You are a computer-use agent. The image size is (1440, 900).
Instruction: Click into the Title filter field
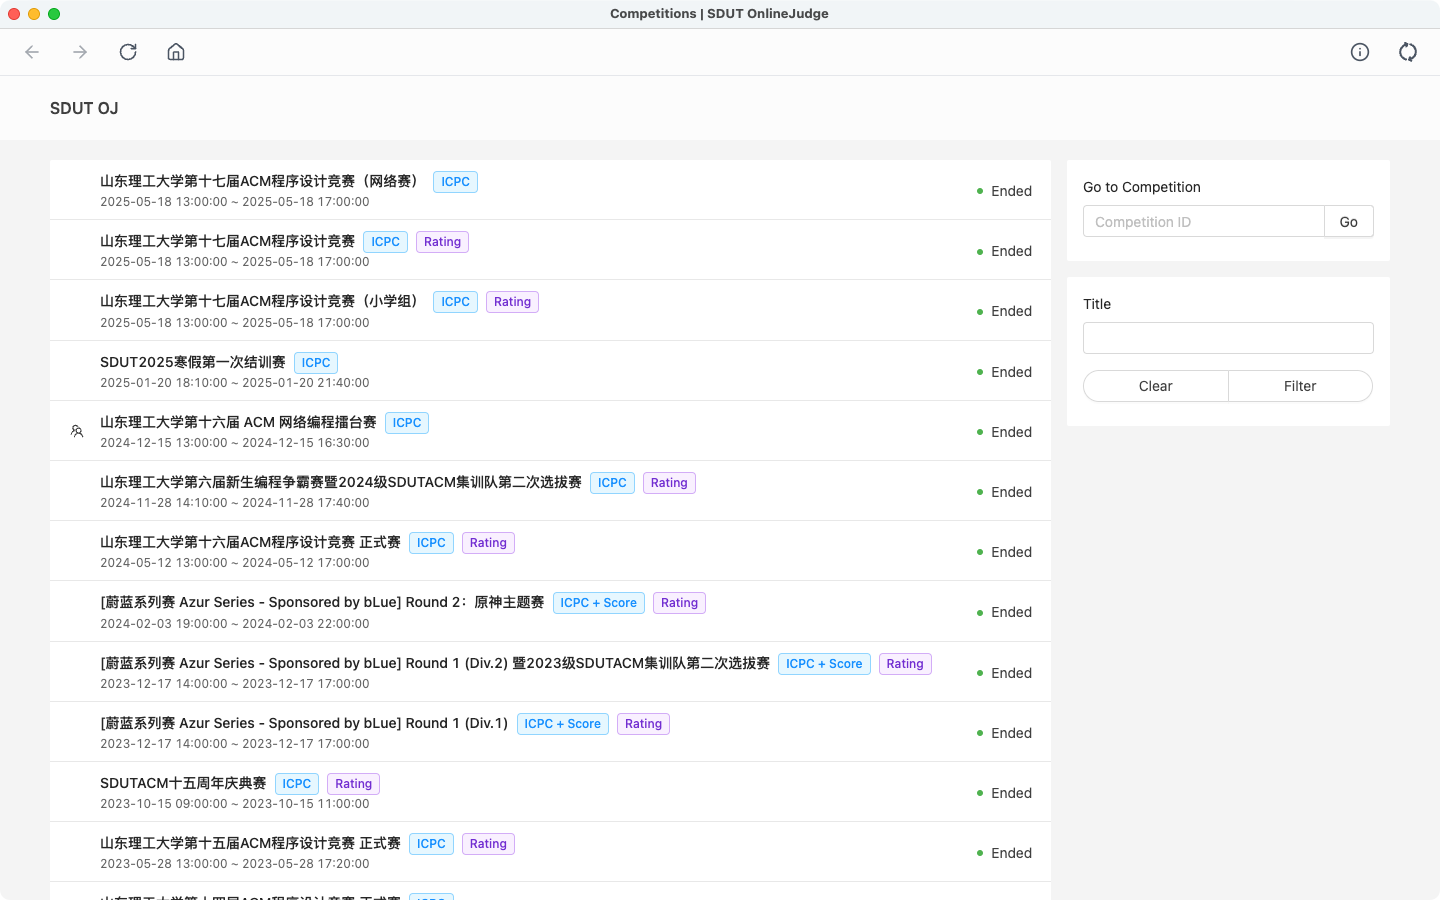pyautogui.click(x=1228, y=338)
